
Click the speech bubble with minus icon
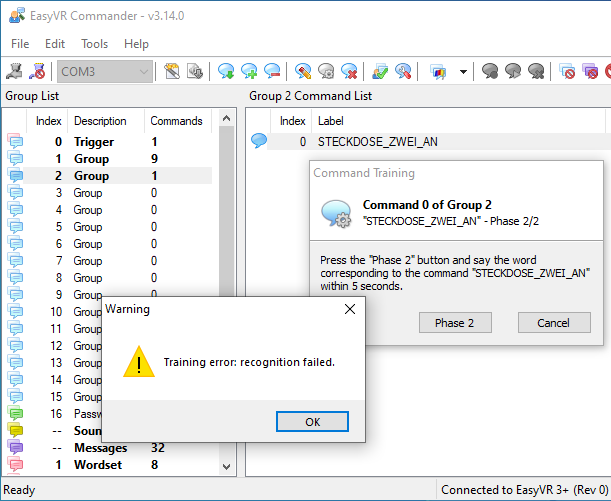272,71
